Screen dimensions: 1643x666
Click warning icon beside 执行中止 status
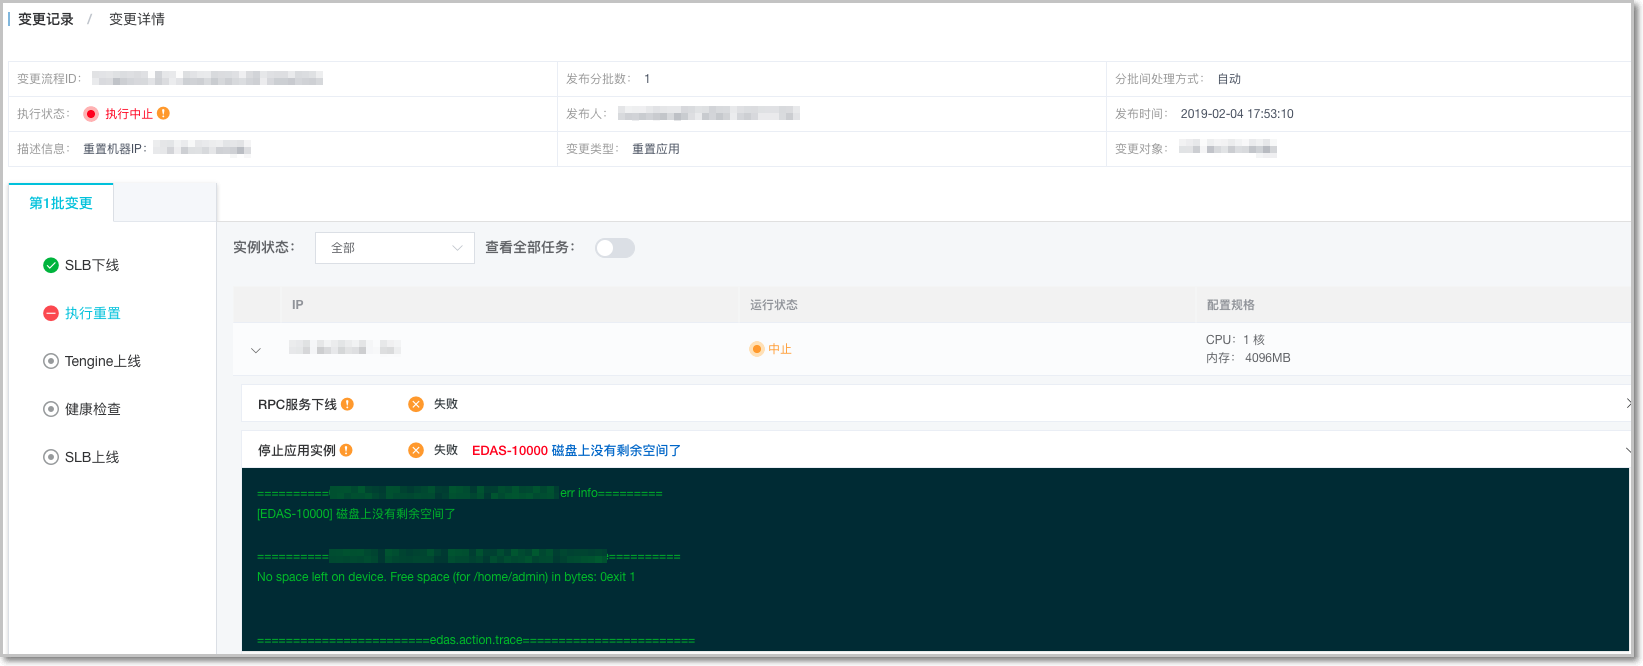[163, 114]
